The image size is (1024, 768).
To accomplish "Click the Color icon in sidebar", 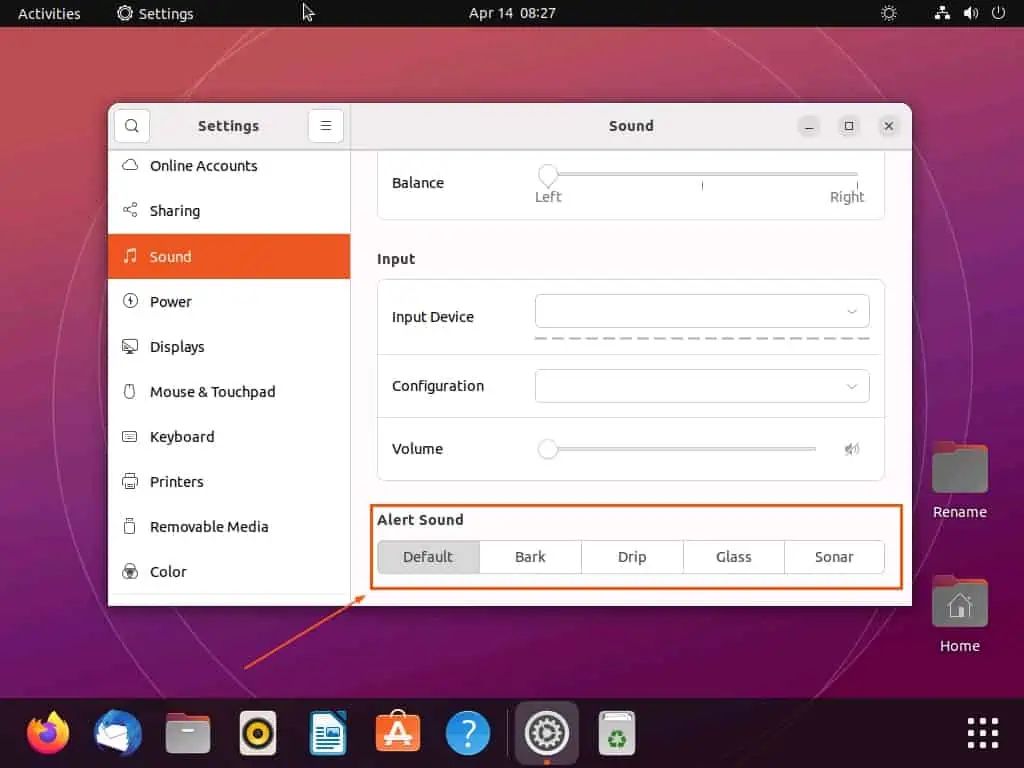I will pos(130,571).
